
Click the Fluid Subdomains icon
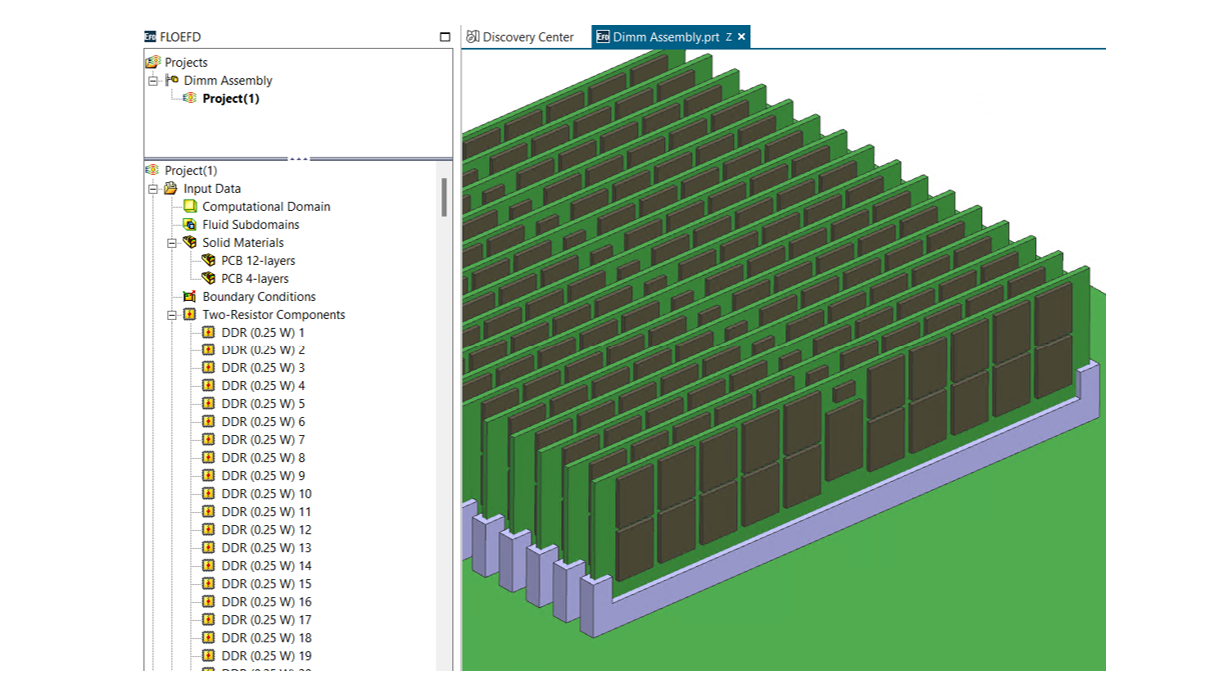[x=190, y=225]
